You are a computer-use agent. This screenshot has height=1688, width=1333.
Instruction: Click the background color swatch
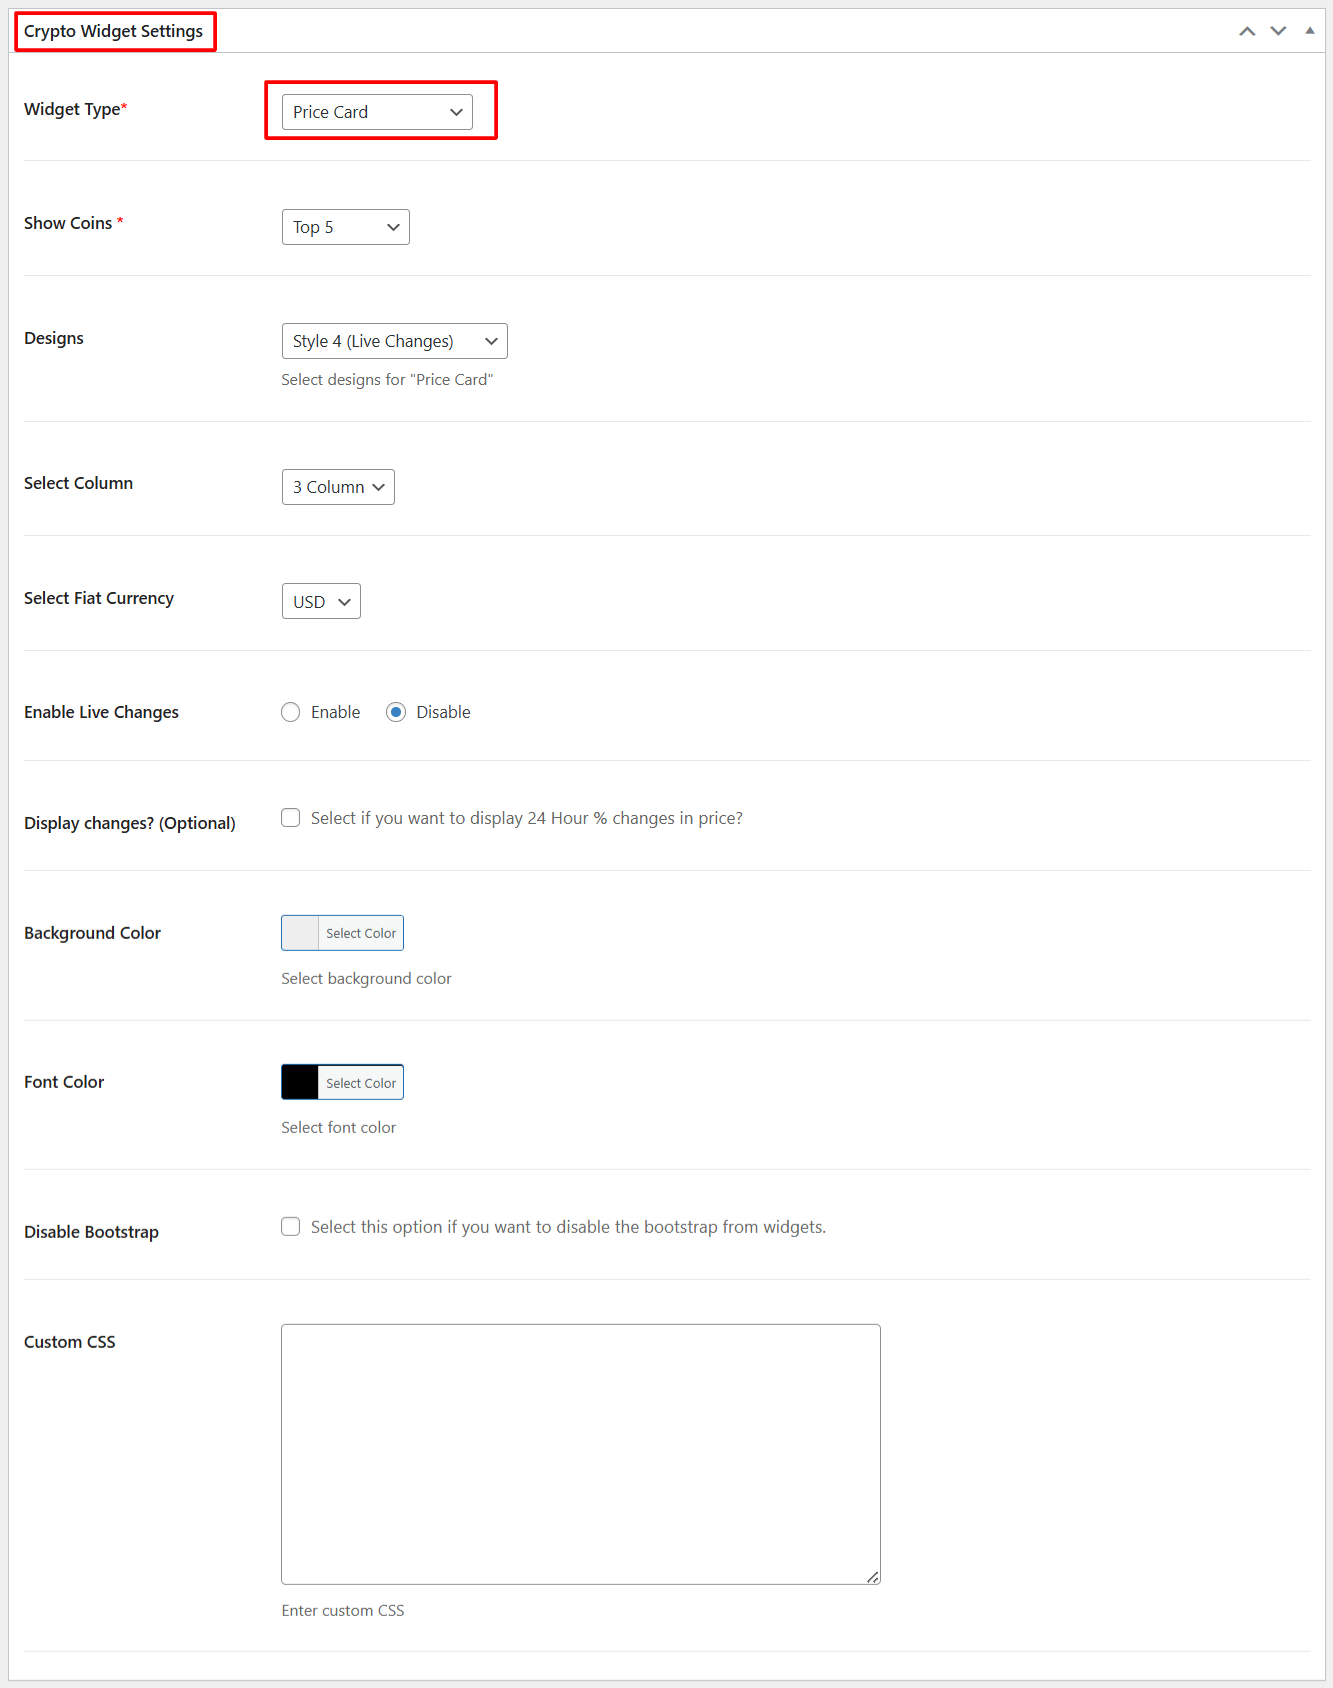pyautogui.click(x=300, y=933)
